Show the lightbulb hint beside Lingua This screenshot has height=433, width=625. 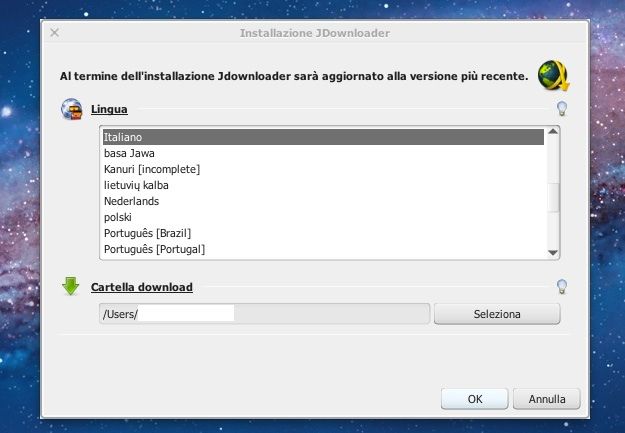pyautogui.click(x=562, y=108)
